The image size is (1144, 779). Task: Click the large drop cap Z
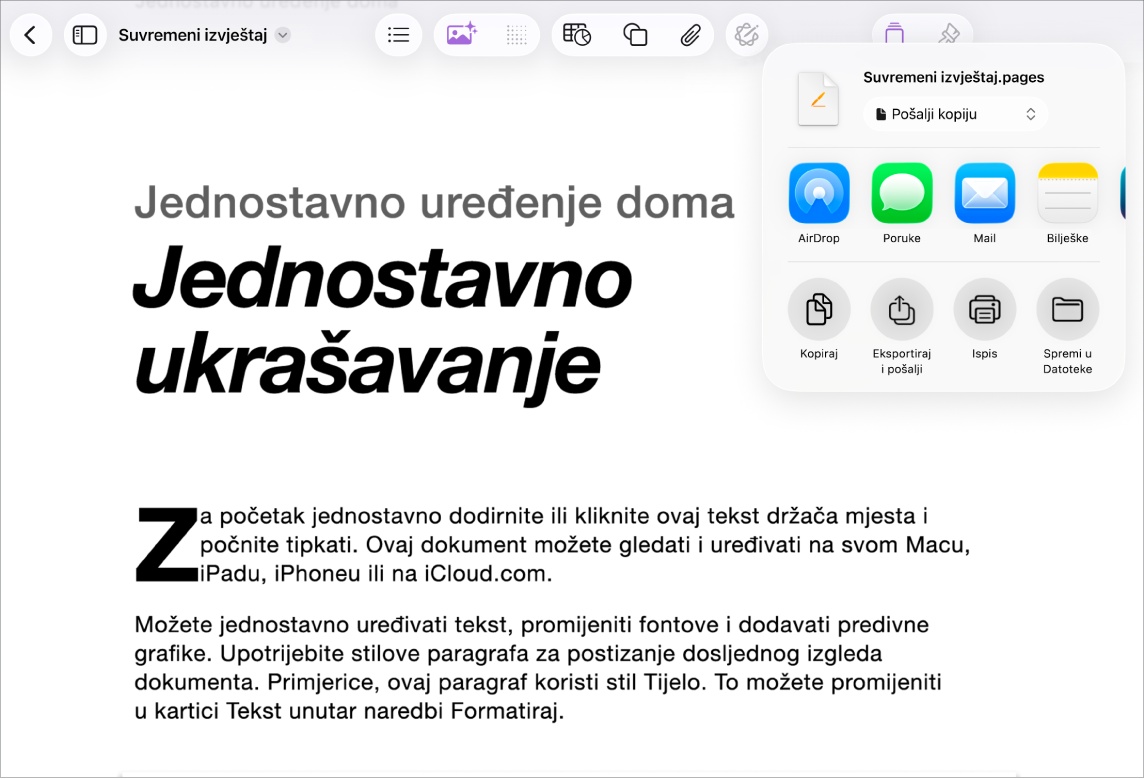click(166, 544)
